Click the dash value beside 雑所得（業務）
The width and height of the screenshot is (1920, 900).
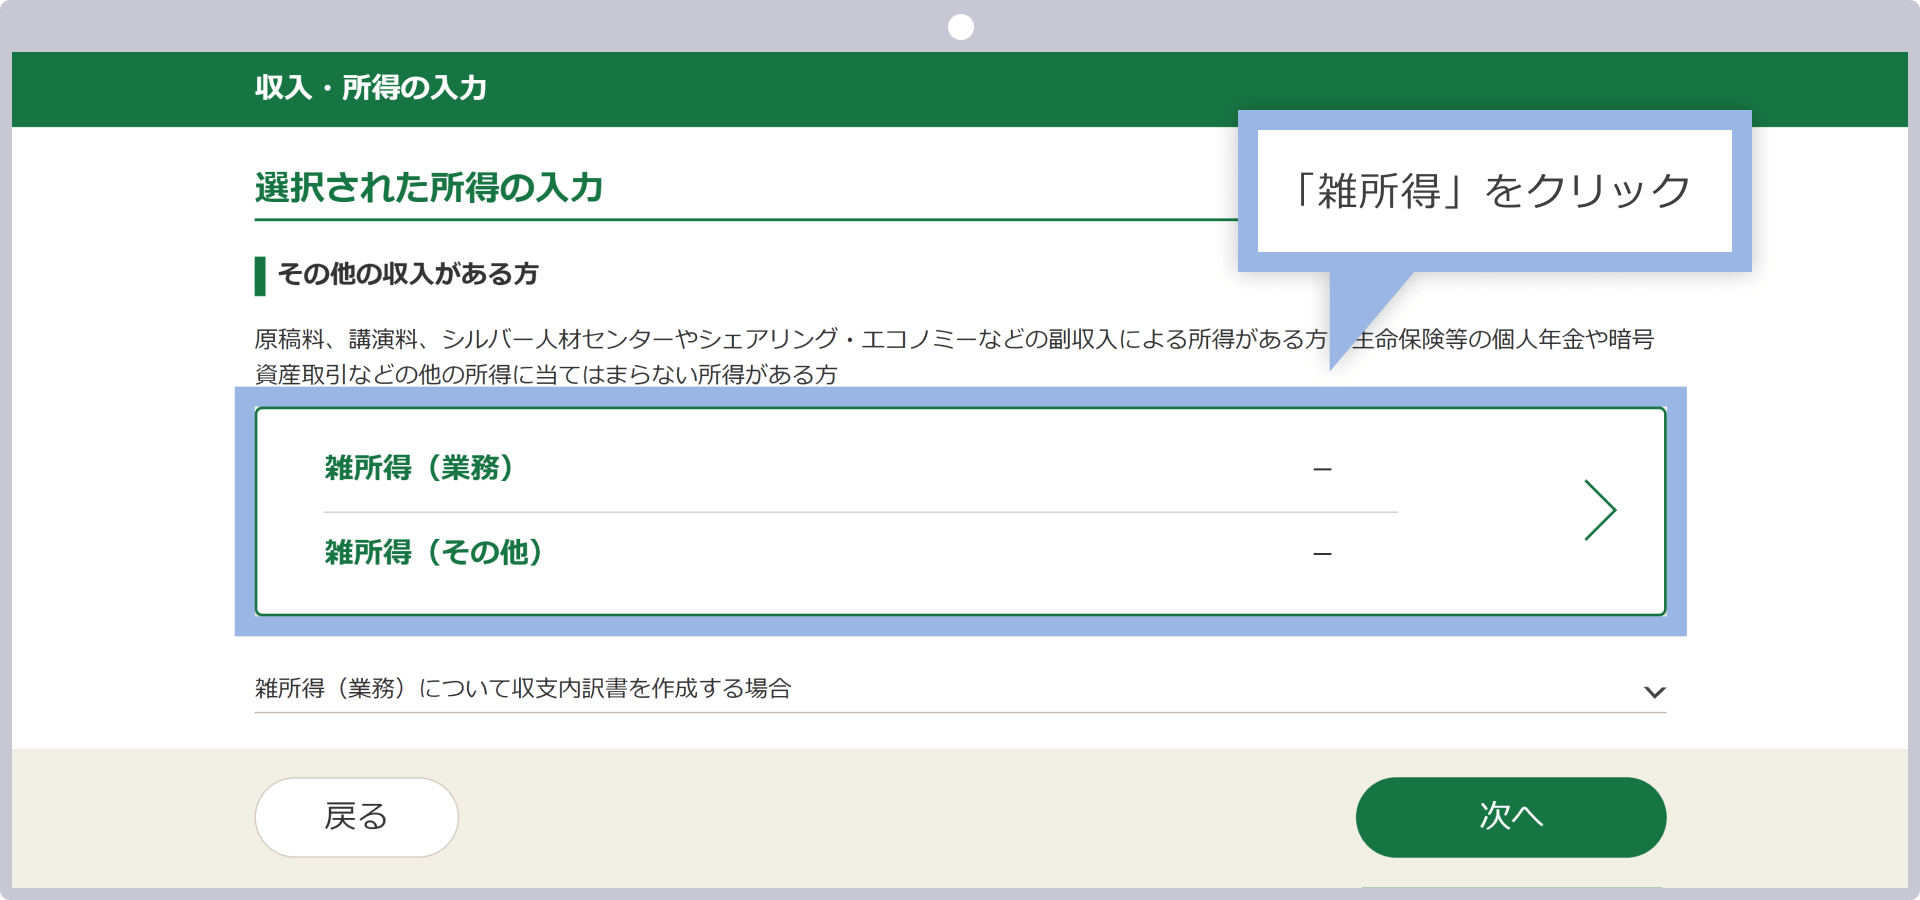1322,469
